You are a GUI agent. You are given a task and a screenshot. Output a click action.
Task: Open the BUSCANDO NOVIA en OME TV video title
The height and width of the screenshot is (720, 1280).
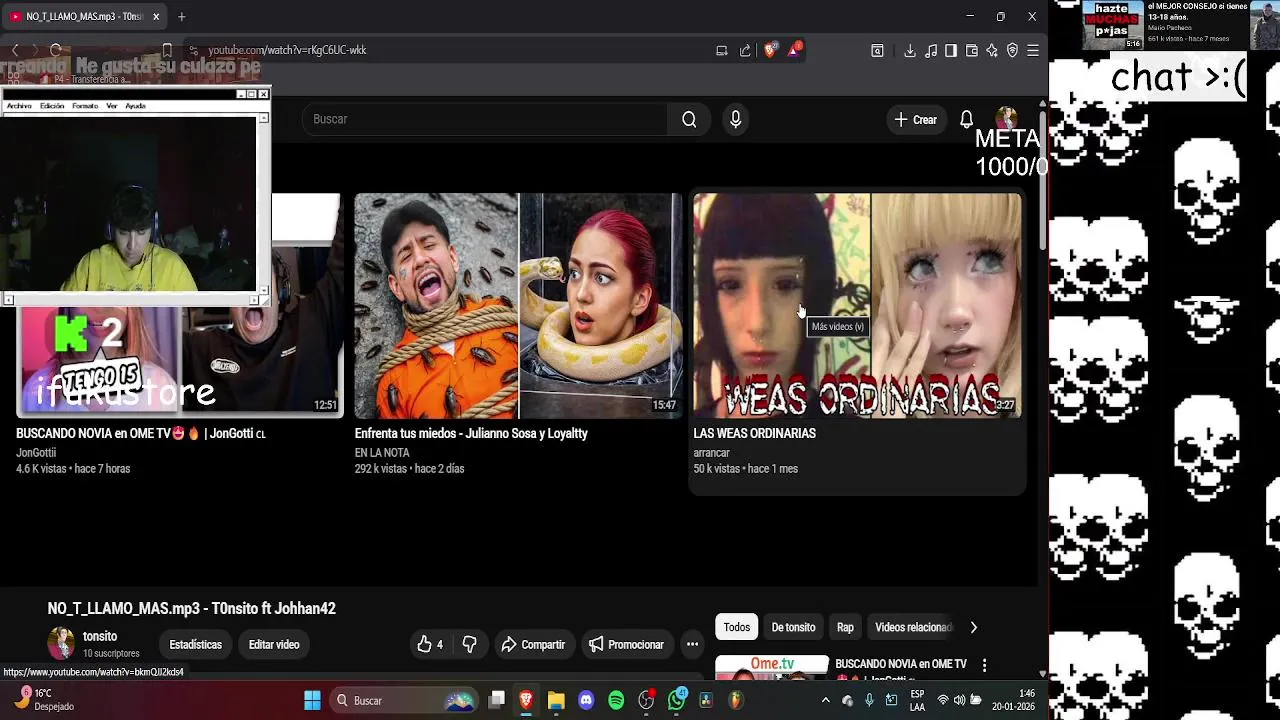click(141, 433)
